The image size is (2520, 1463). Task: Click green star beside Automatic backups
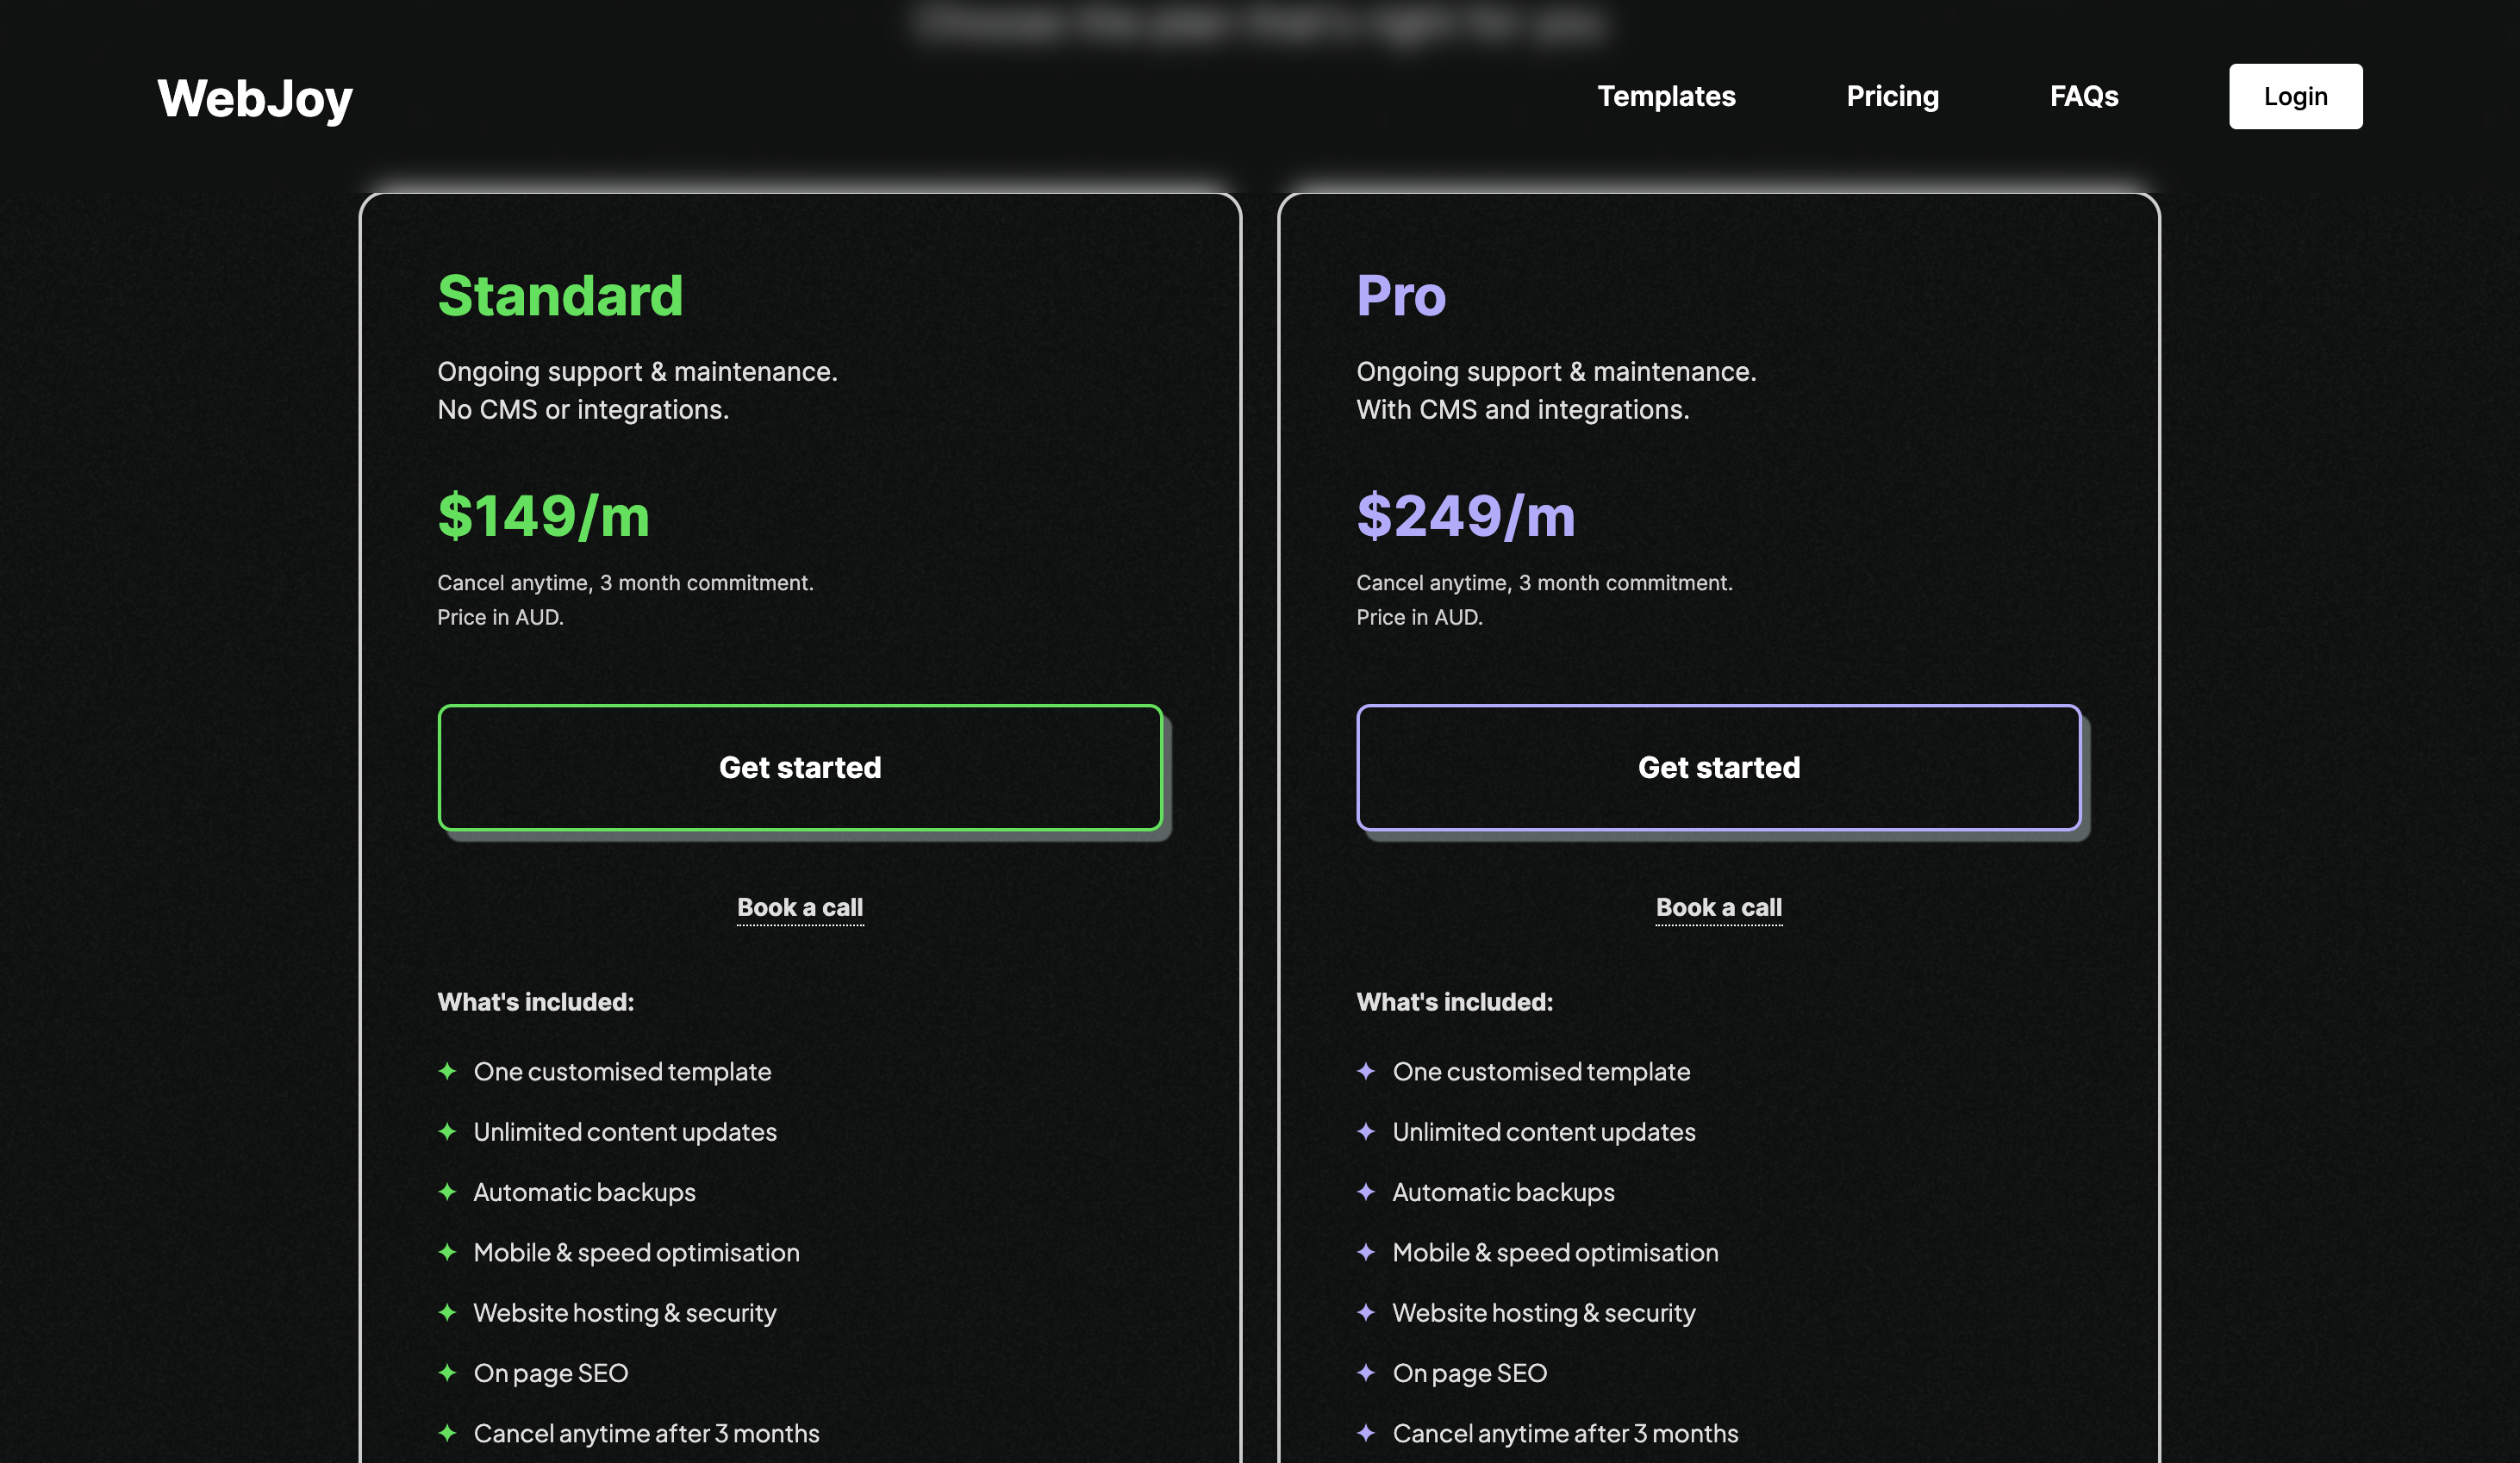(447, 1192)
